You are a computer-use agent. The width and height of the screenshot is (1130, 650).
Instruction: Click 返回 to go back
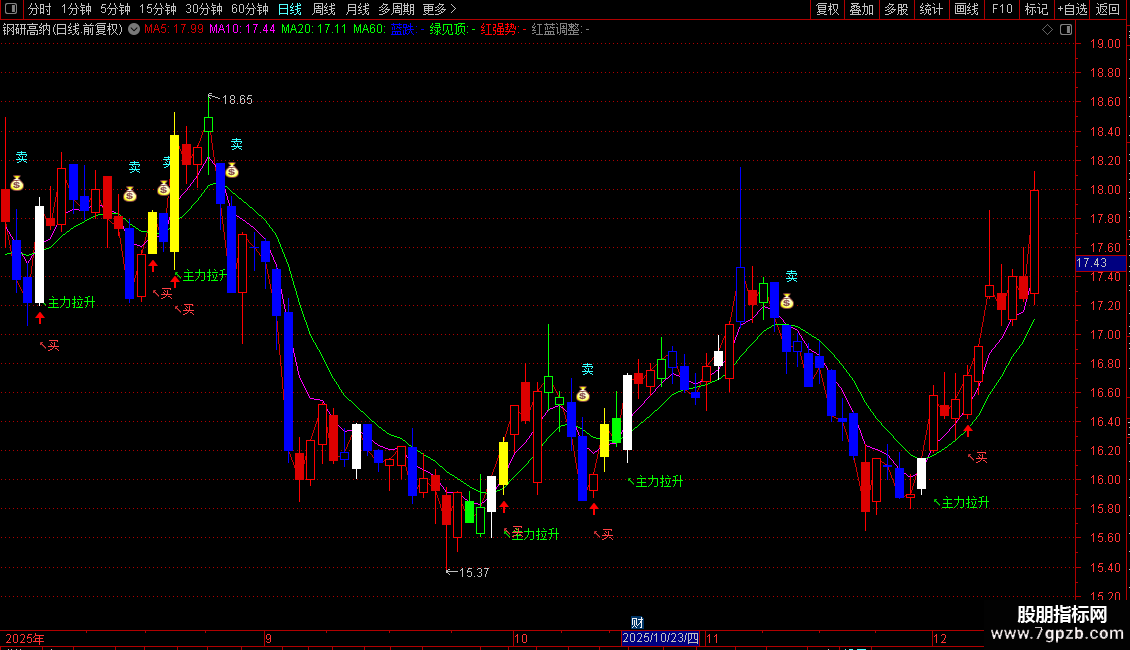click(1108, 9)
